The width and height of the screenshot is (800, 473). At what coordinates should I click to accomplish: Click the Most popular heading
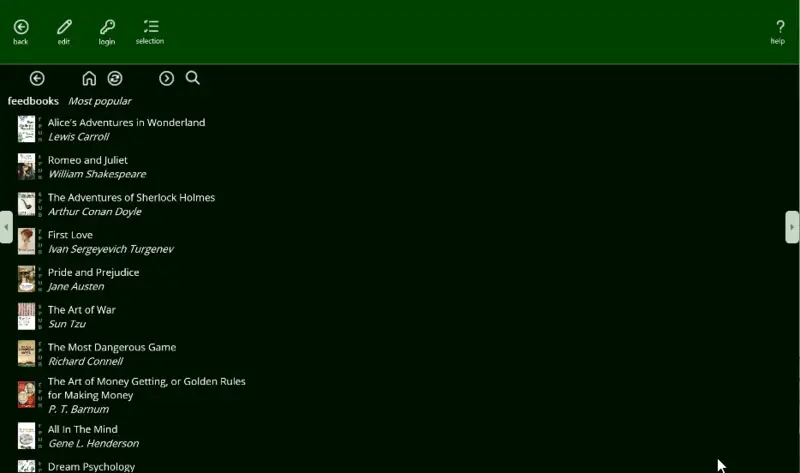(99, 101)
